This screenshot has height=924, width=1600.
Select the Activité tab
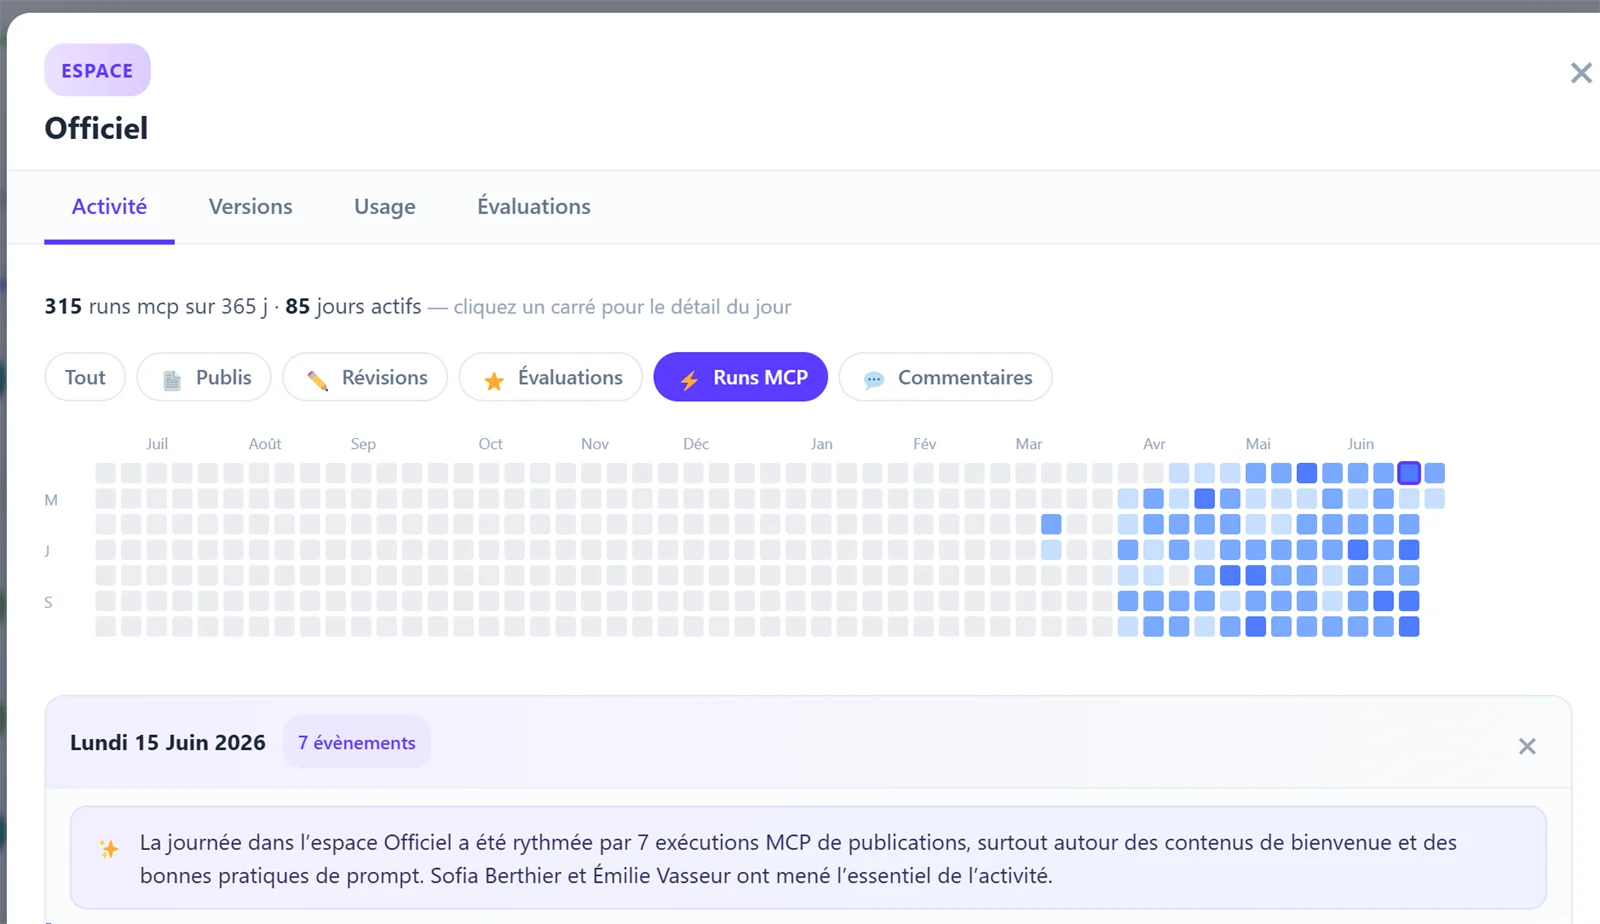(109, 207)
